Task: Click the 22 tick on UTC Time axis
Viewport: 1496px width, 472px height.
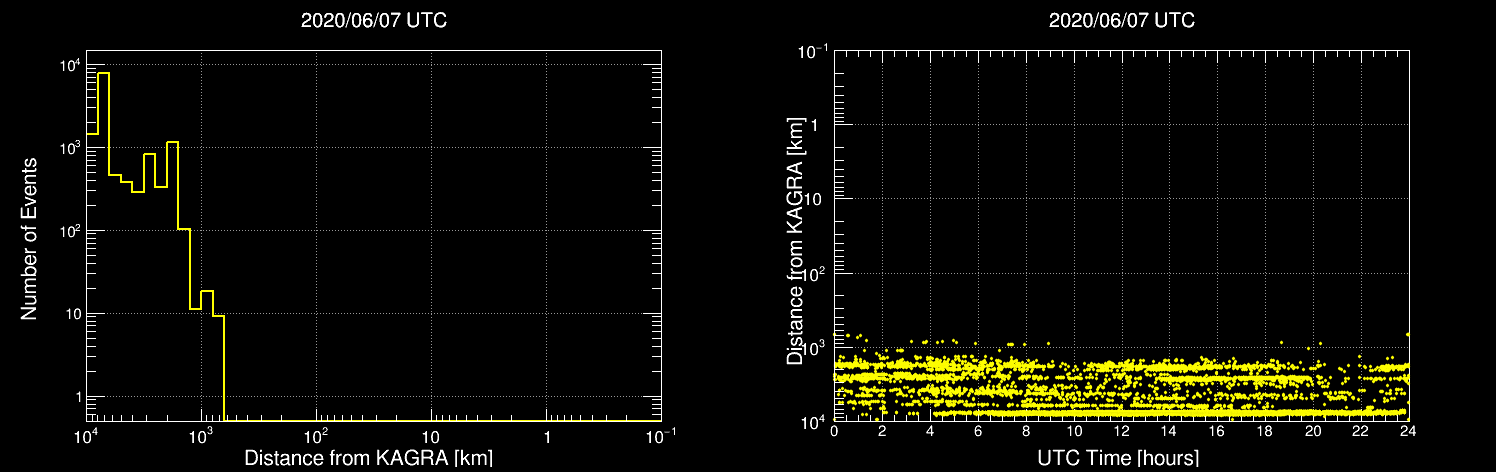Action: click(x=1361, y=430)
